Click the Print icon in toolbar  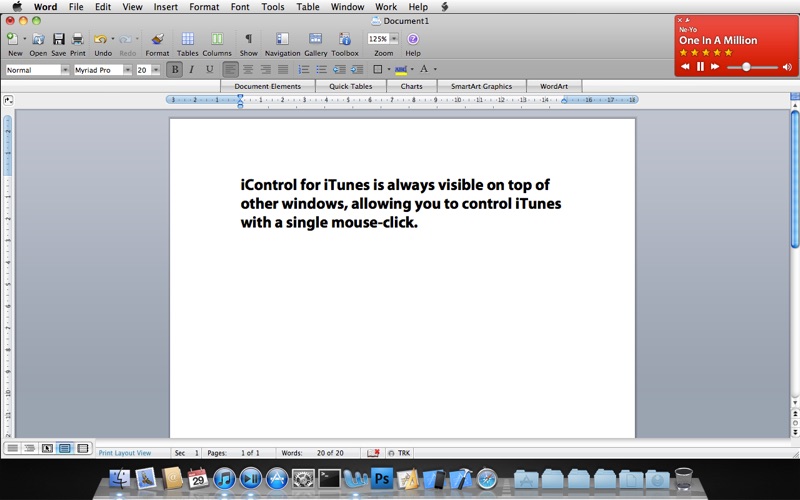click(x=77, y=40)
